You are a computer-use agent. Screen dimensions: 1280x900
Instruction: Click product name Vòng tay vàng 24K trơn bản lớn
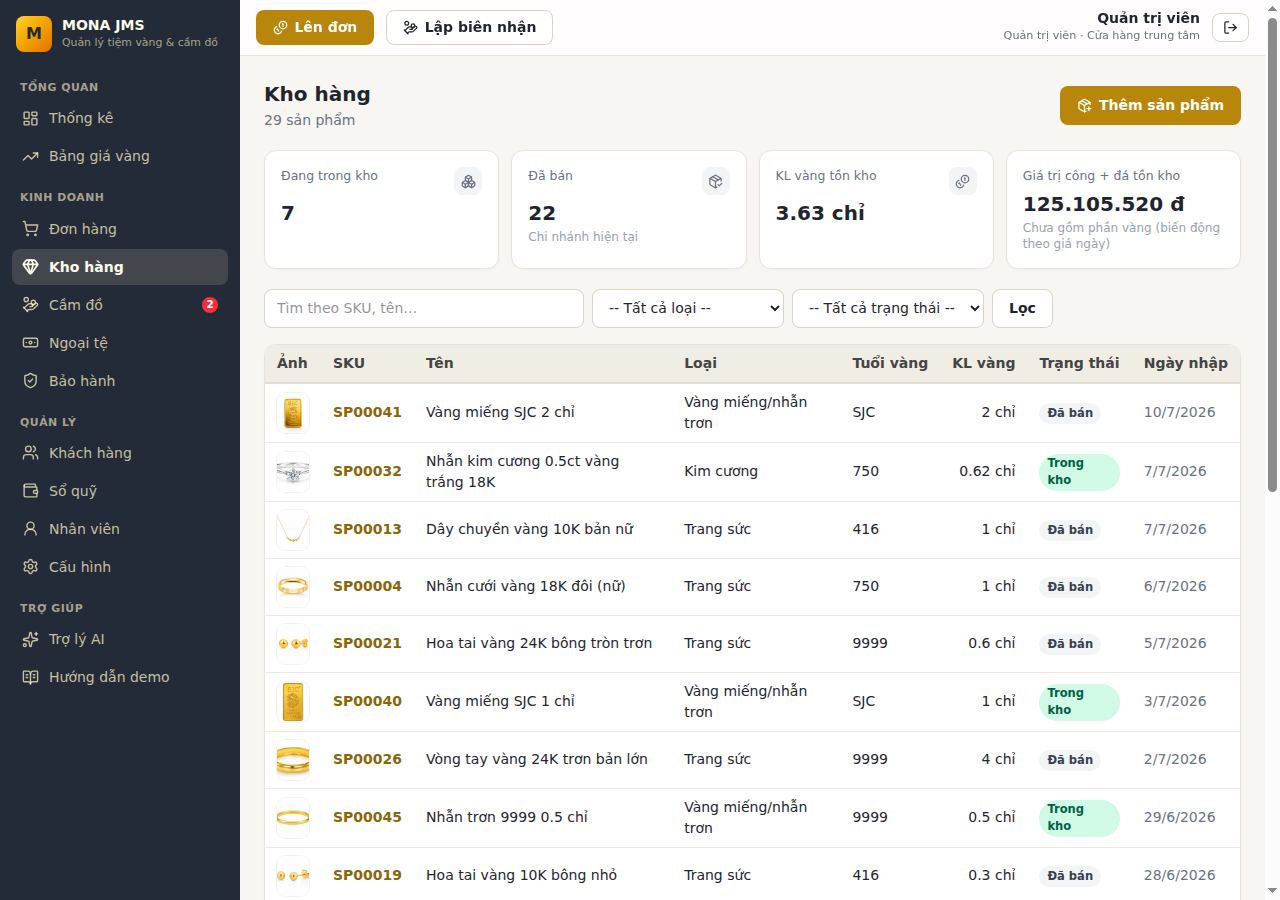(537, 759)
